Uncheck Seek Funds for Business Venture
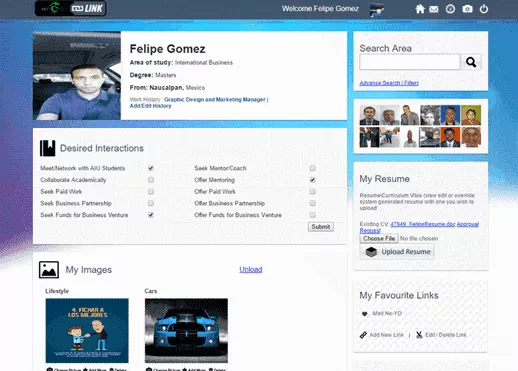 [151, 215]
